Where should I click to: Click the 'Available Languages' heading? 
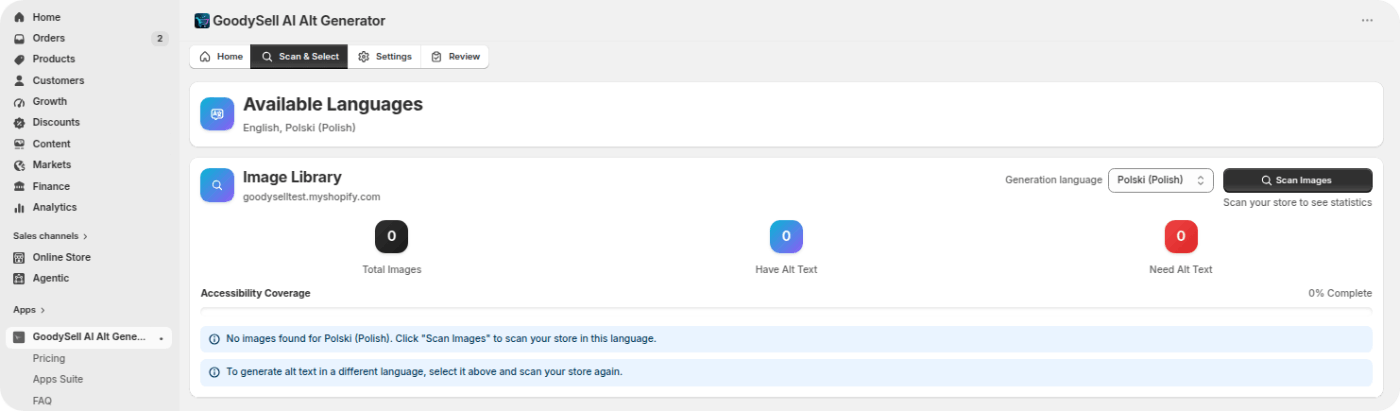[x=333, y=104]
